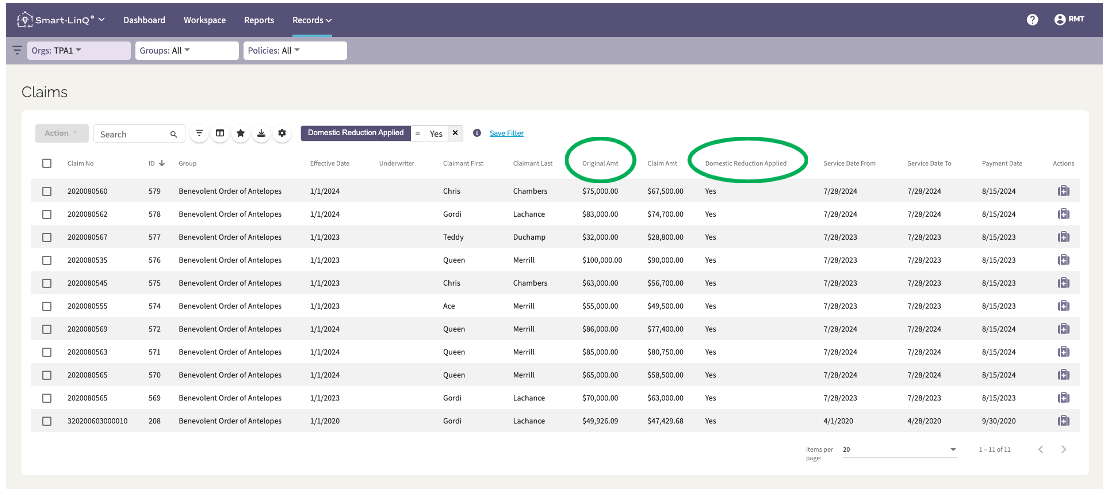Check the box for claim 2020080555
This screenshot has height=489, width=1103.
pos(46,306)
